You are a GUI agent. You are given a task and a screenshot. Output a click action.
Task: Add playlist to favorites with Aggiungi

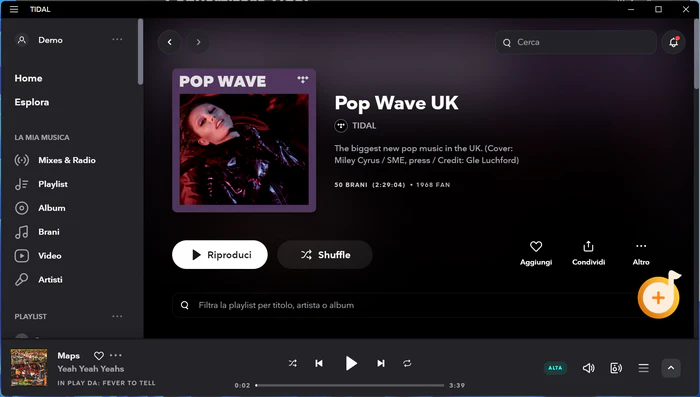coord(536,253)
